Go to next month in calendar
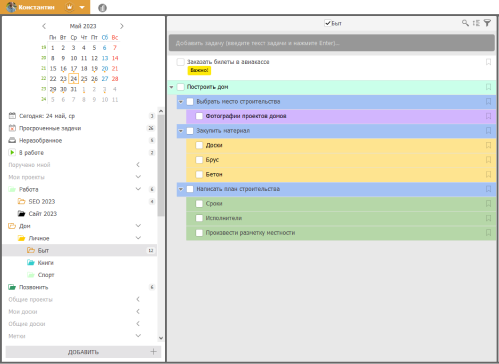The width and height of the screenshot is (499, 364). point(122,26)
